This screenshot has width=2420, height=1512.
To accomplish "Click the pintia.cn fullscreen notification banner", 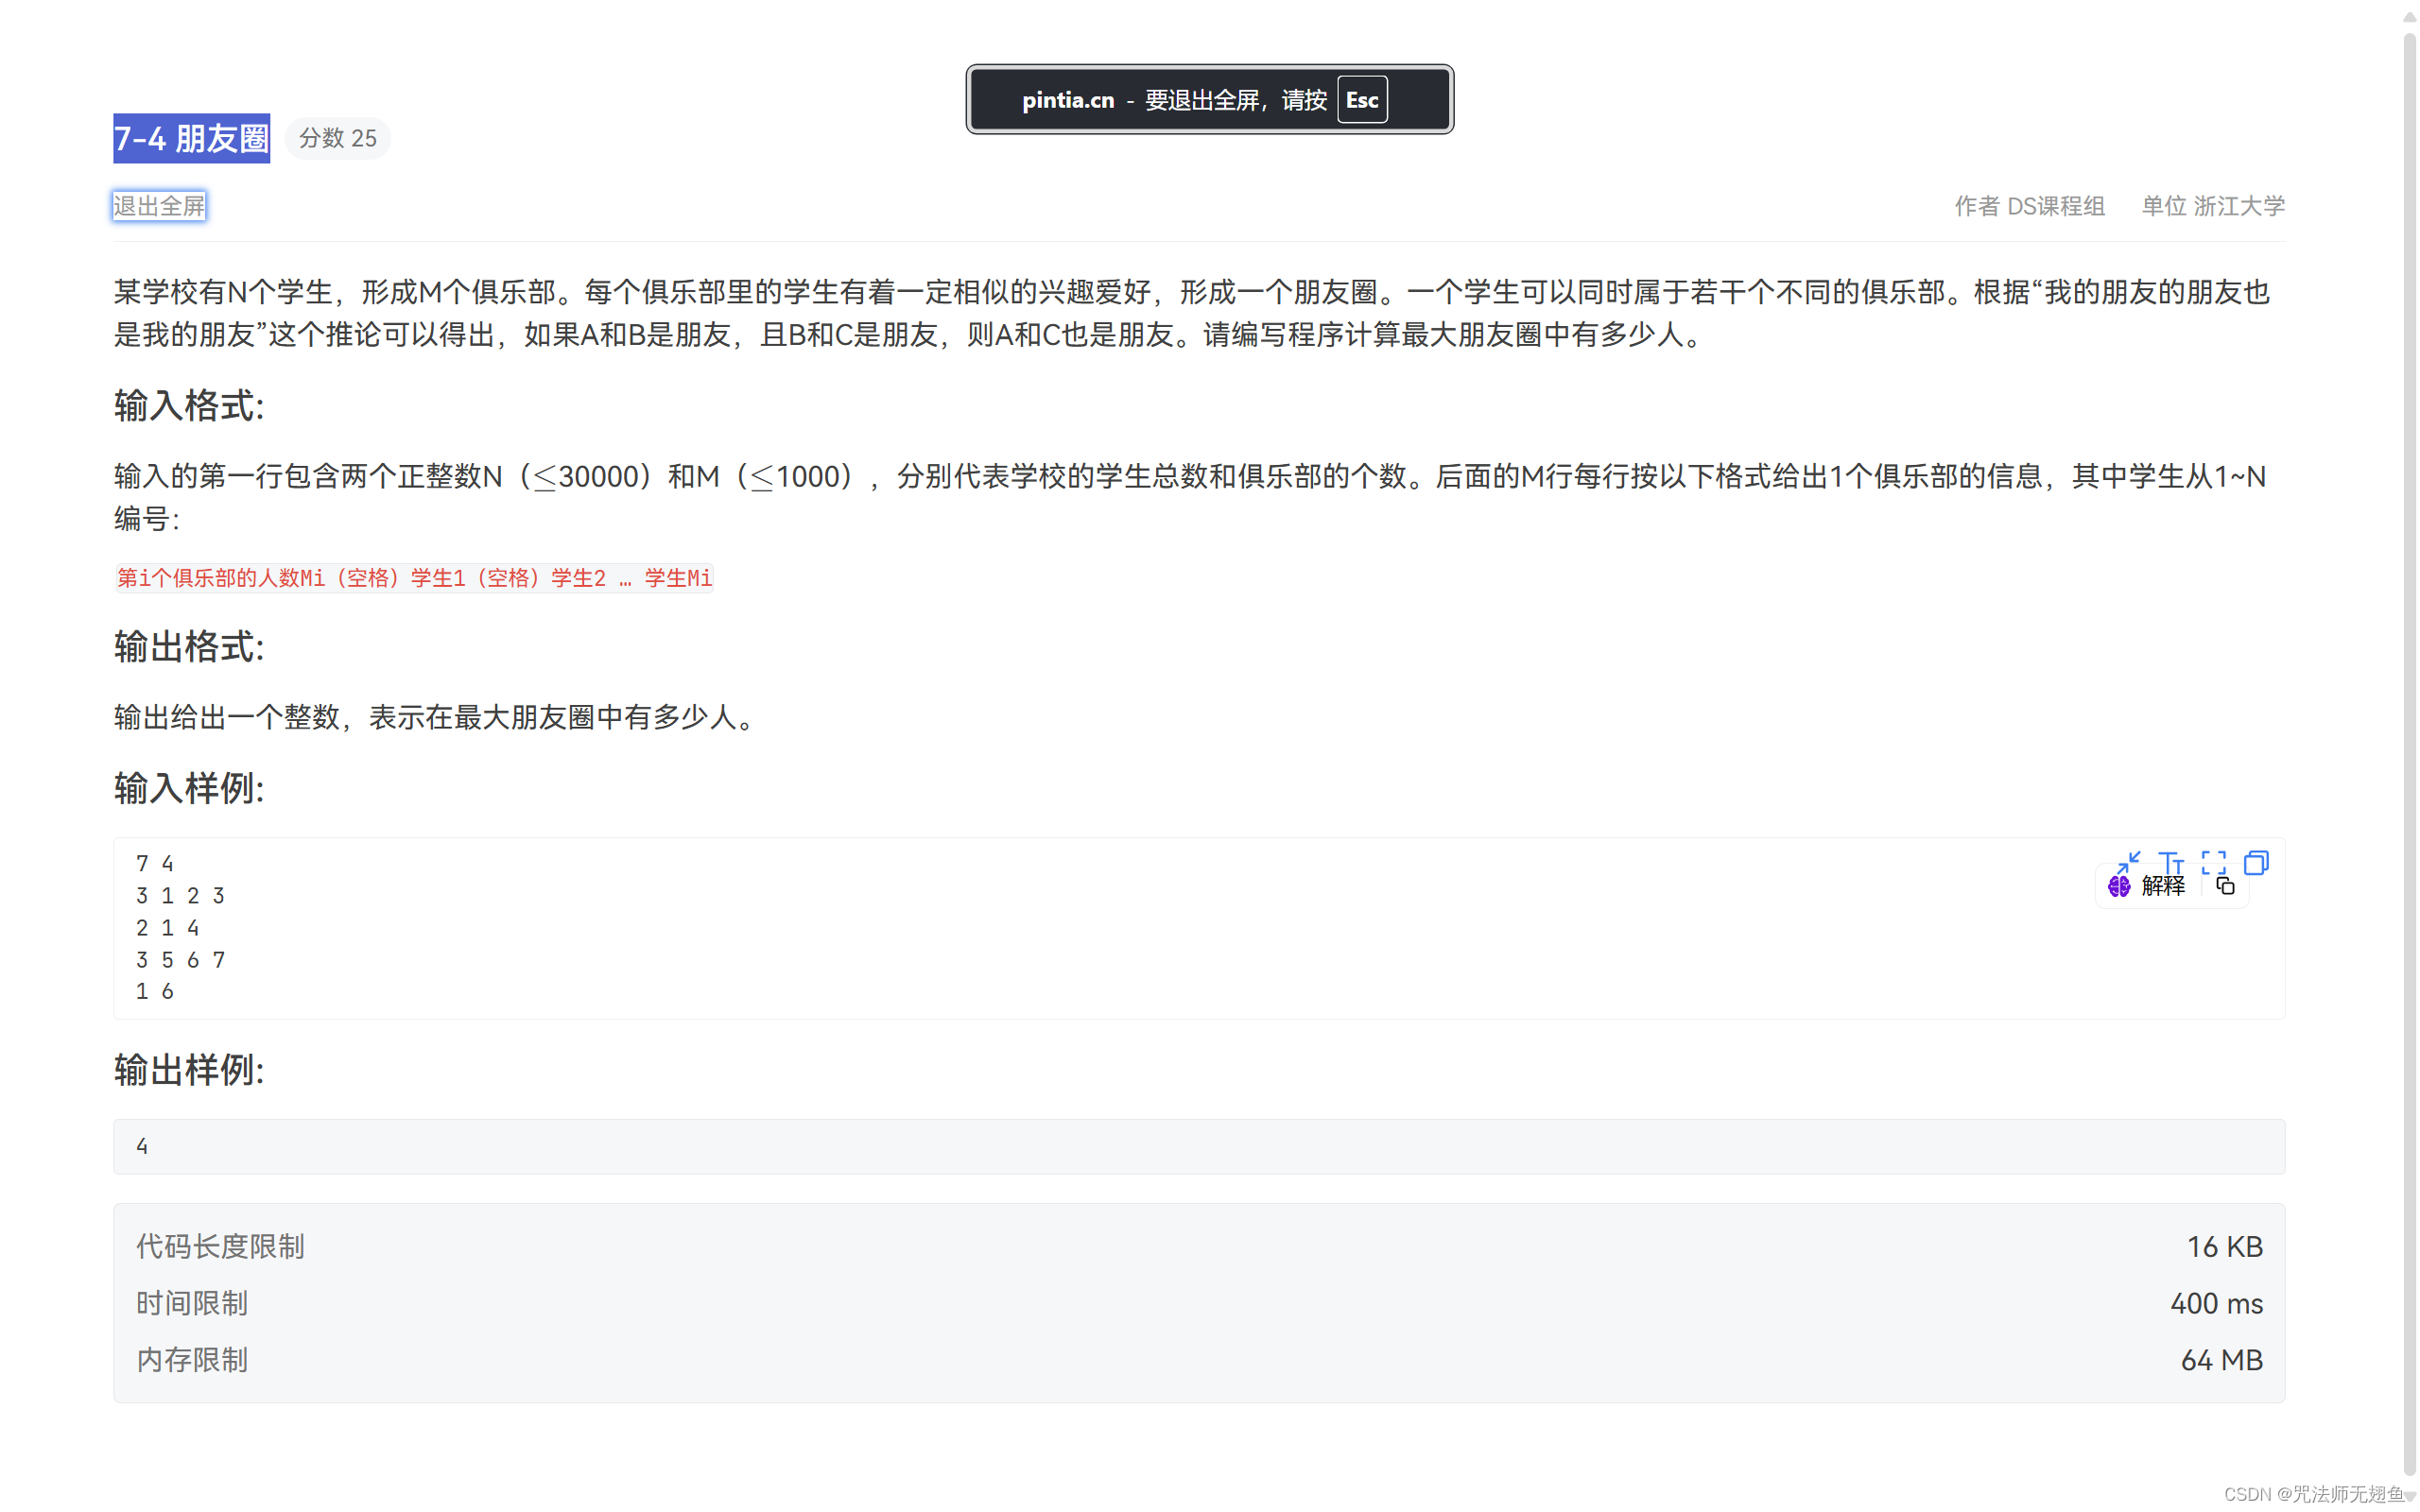I will 1209,99.
